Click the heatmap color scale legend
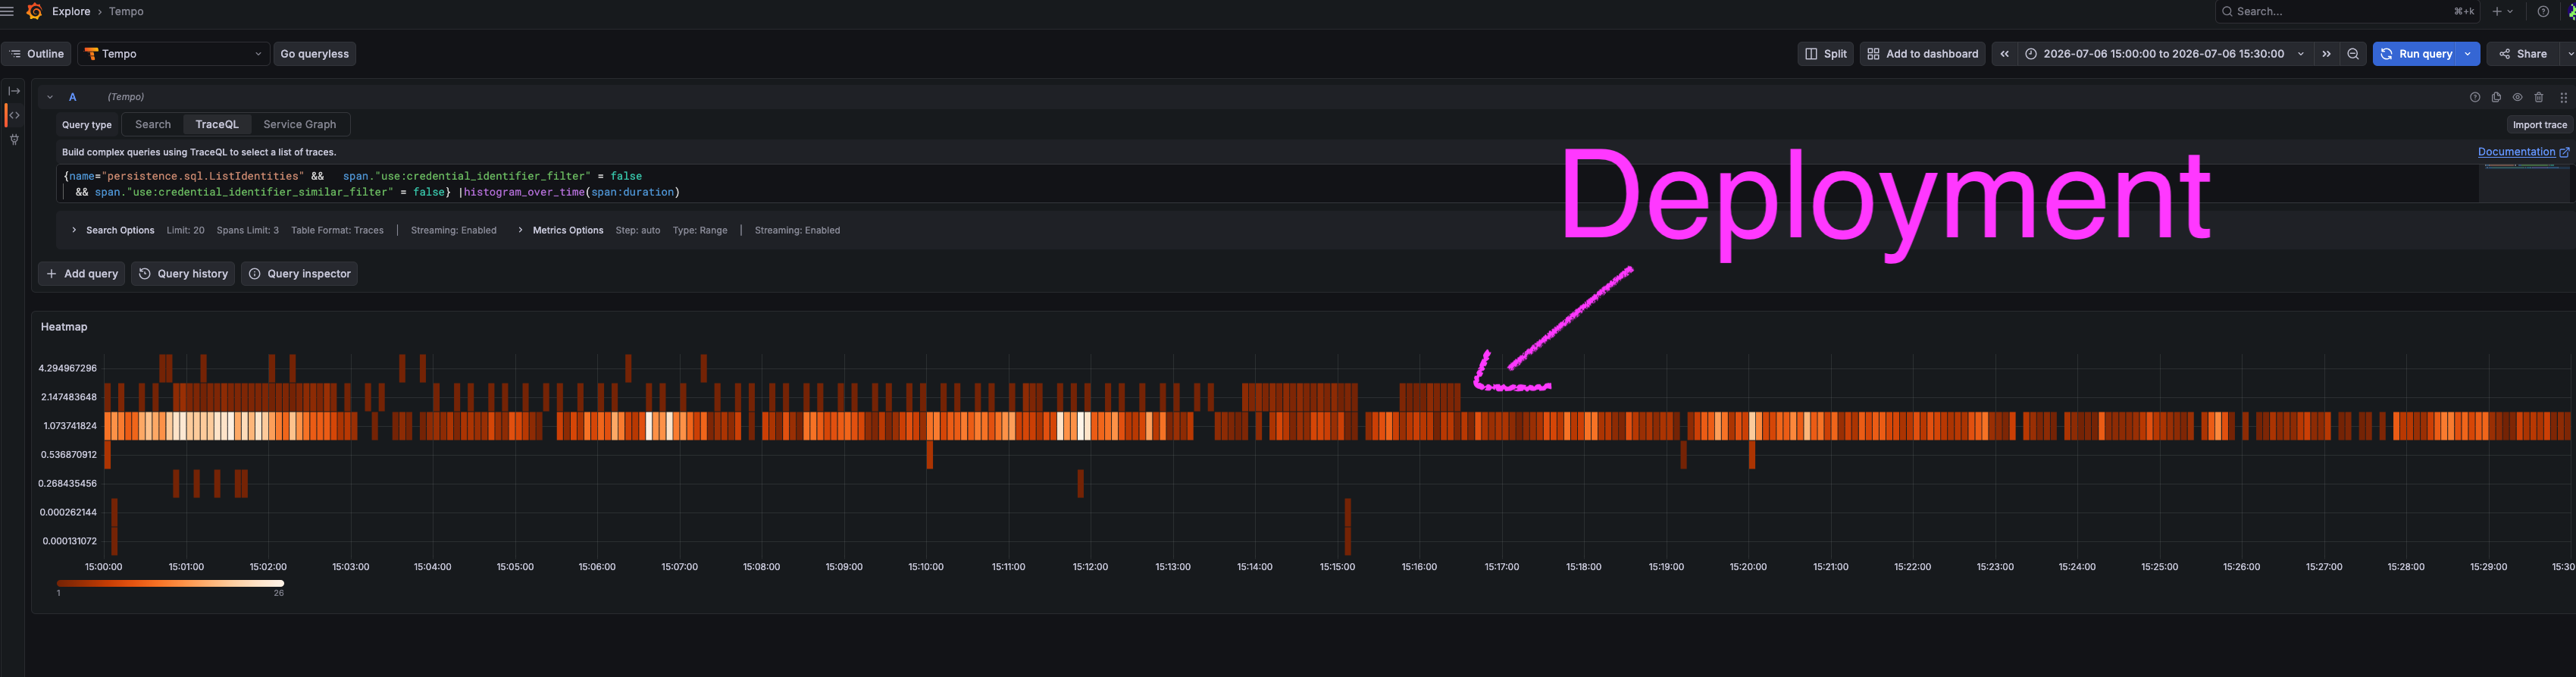Viewport: 2576px width, 677px height. 170,583
